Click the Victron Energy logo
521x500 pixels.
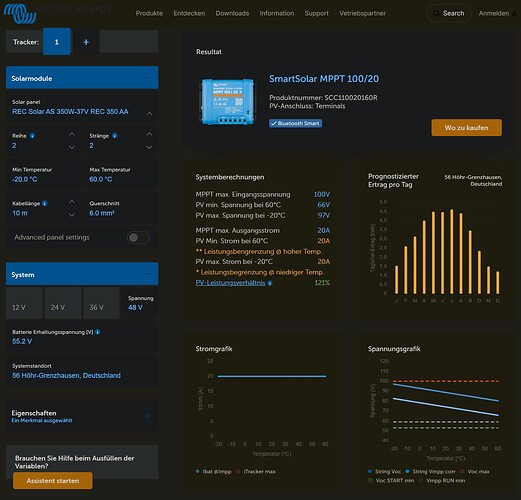(x=20, y=13)
